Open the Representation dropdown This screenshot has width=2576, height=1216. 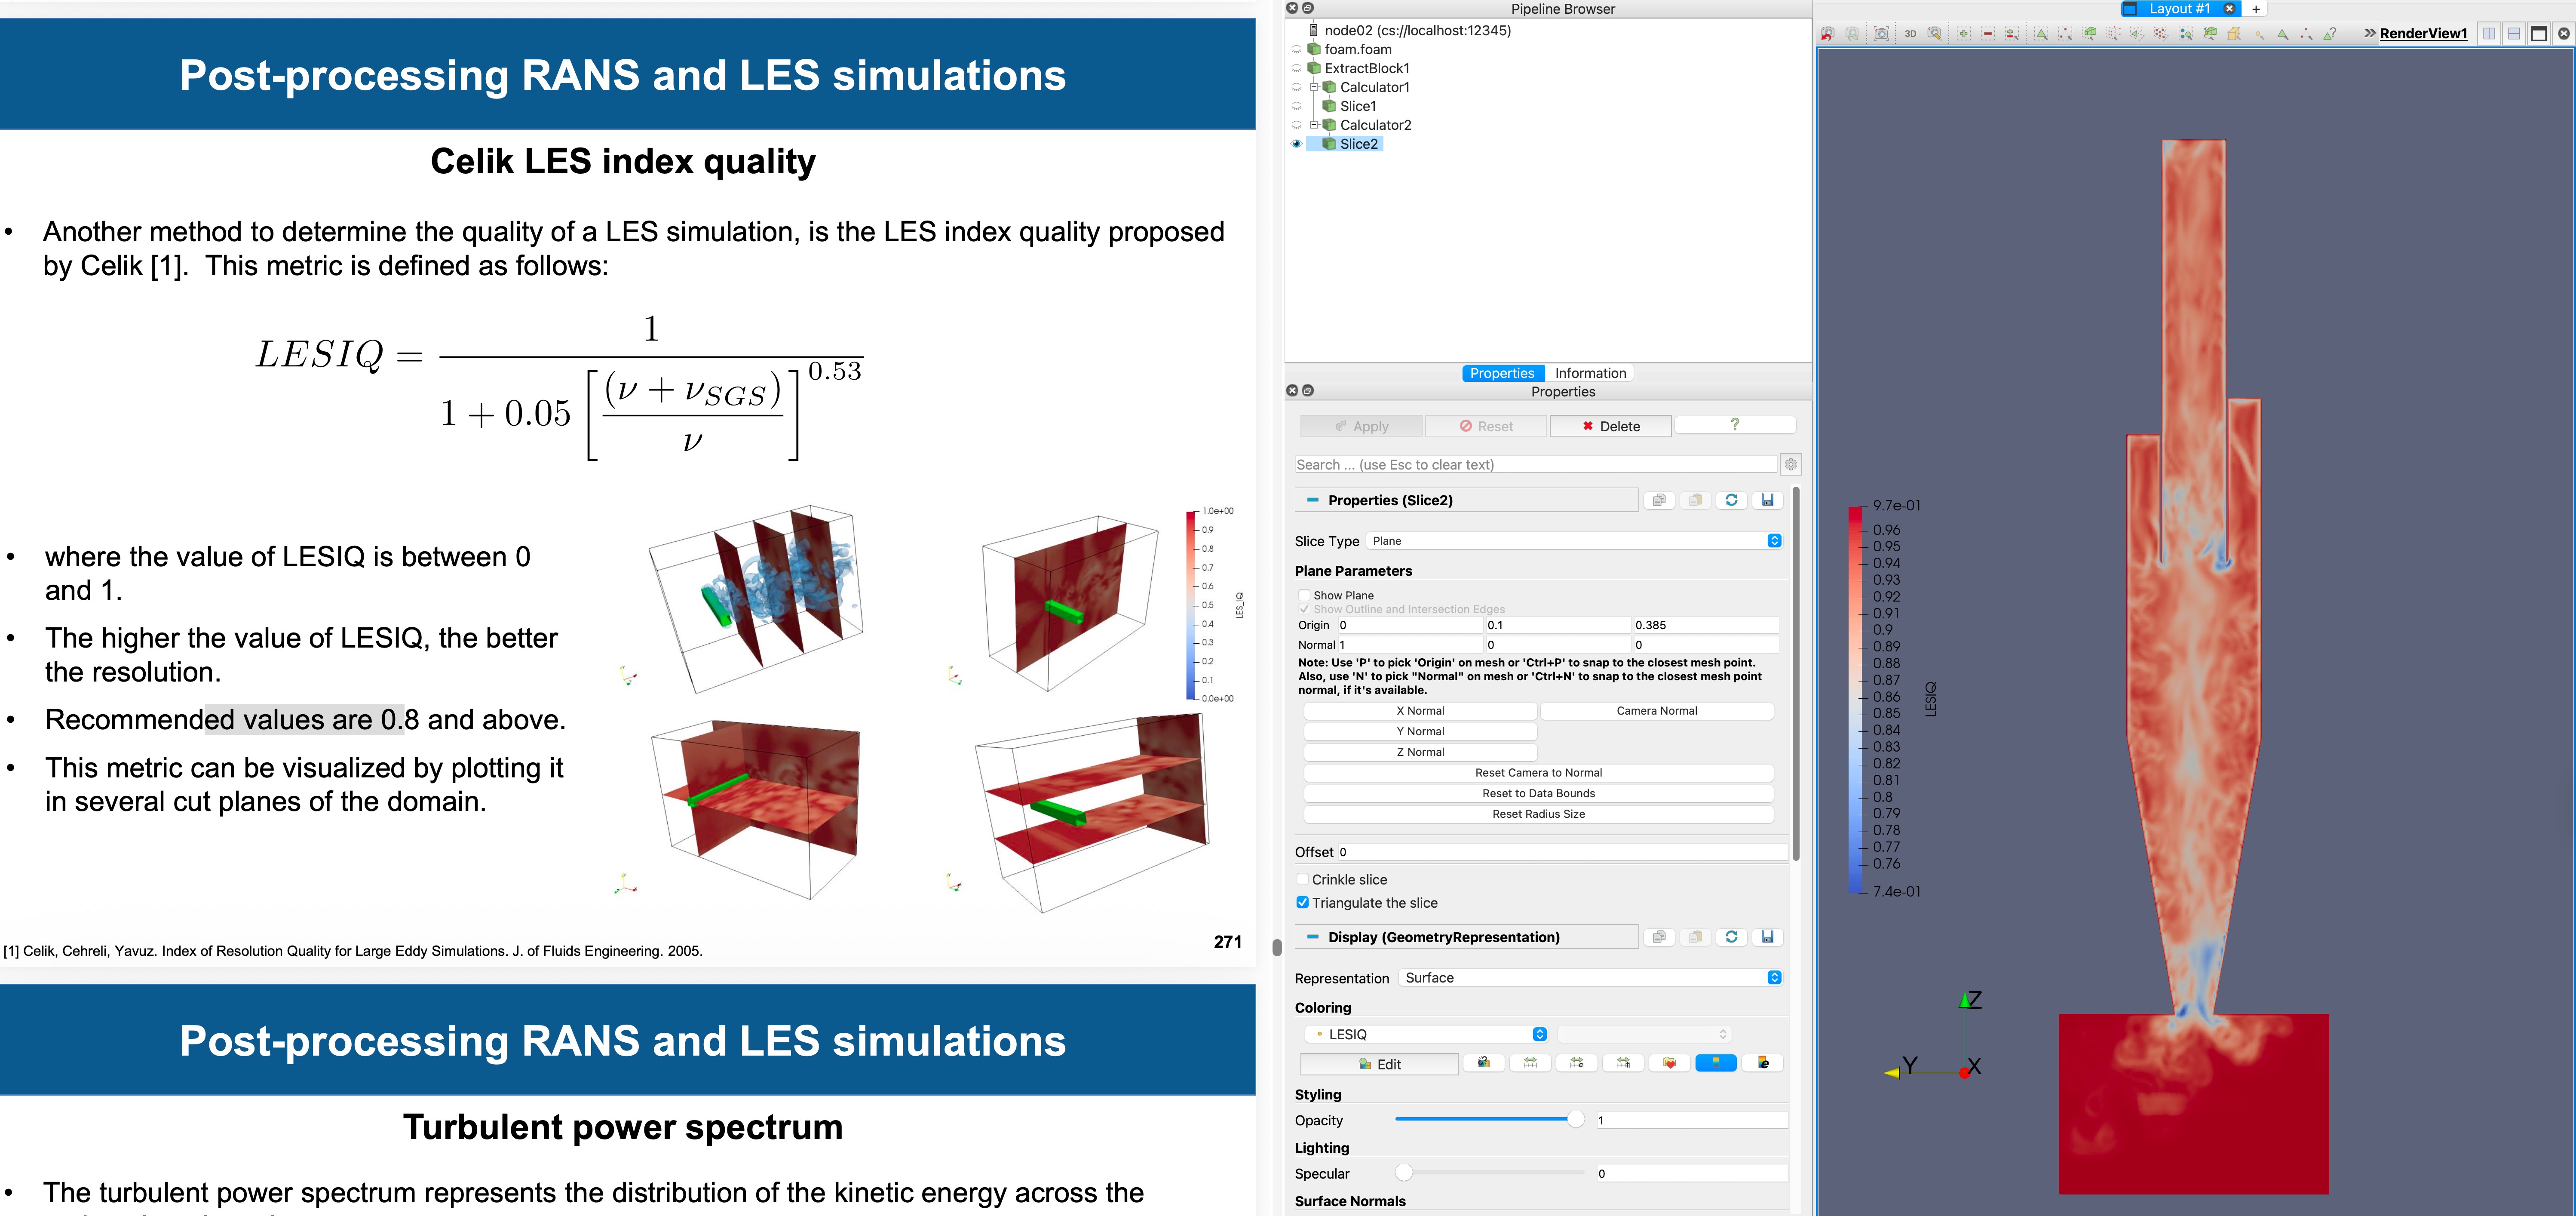click(1591, 978)
